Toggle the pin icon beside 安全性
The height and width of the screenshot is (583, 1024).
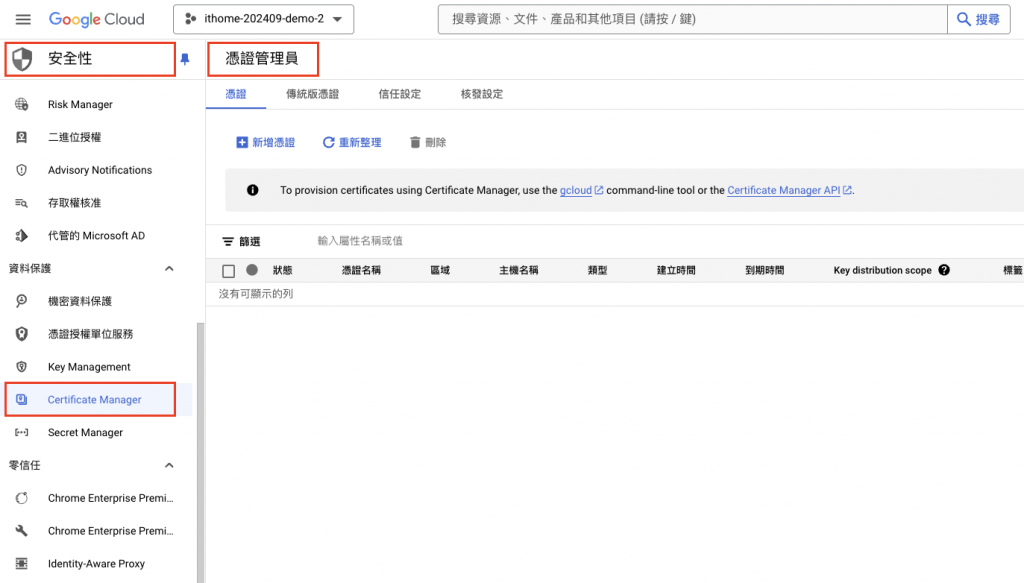(x=185, y=59)
